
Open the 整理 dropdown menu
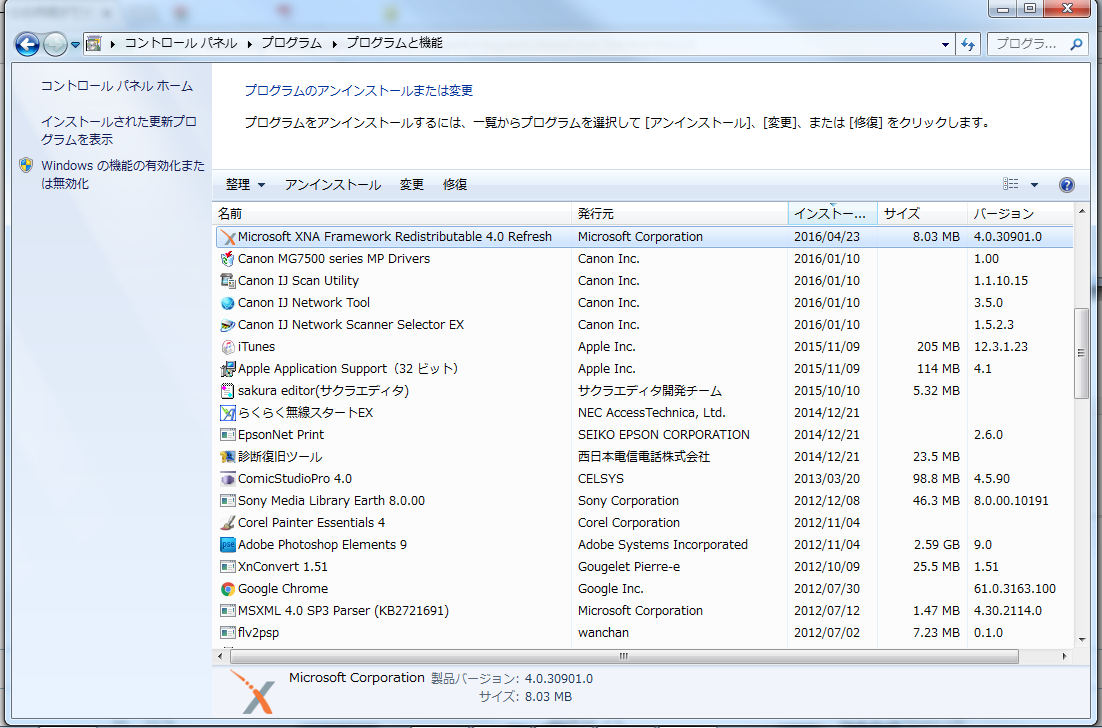(x=245, y=185)
